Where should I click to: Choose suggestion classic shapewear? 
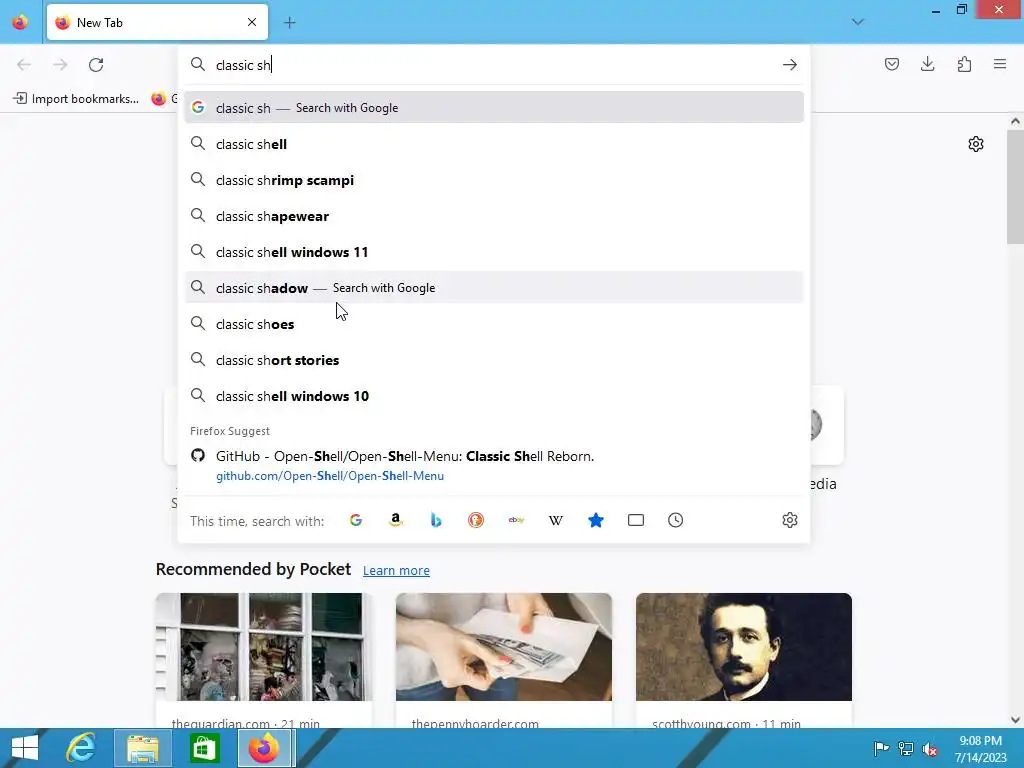494,216
